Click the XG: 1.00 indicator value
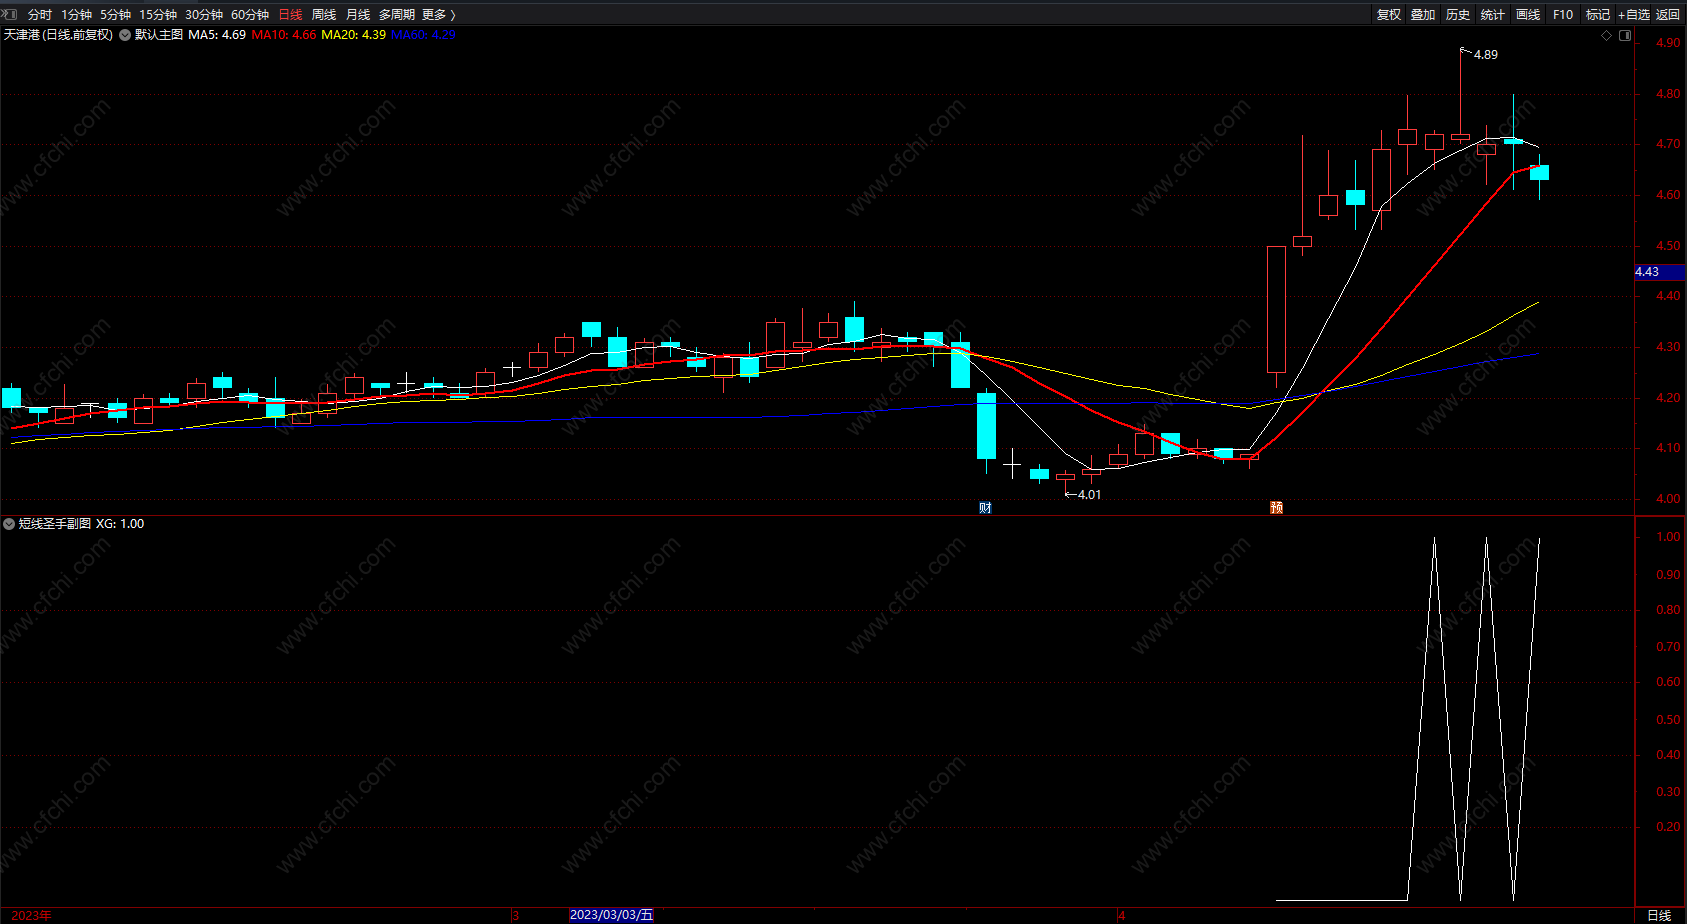The width and height of the screenshot is (1687, 924). coord(120,524)
